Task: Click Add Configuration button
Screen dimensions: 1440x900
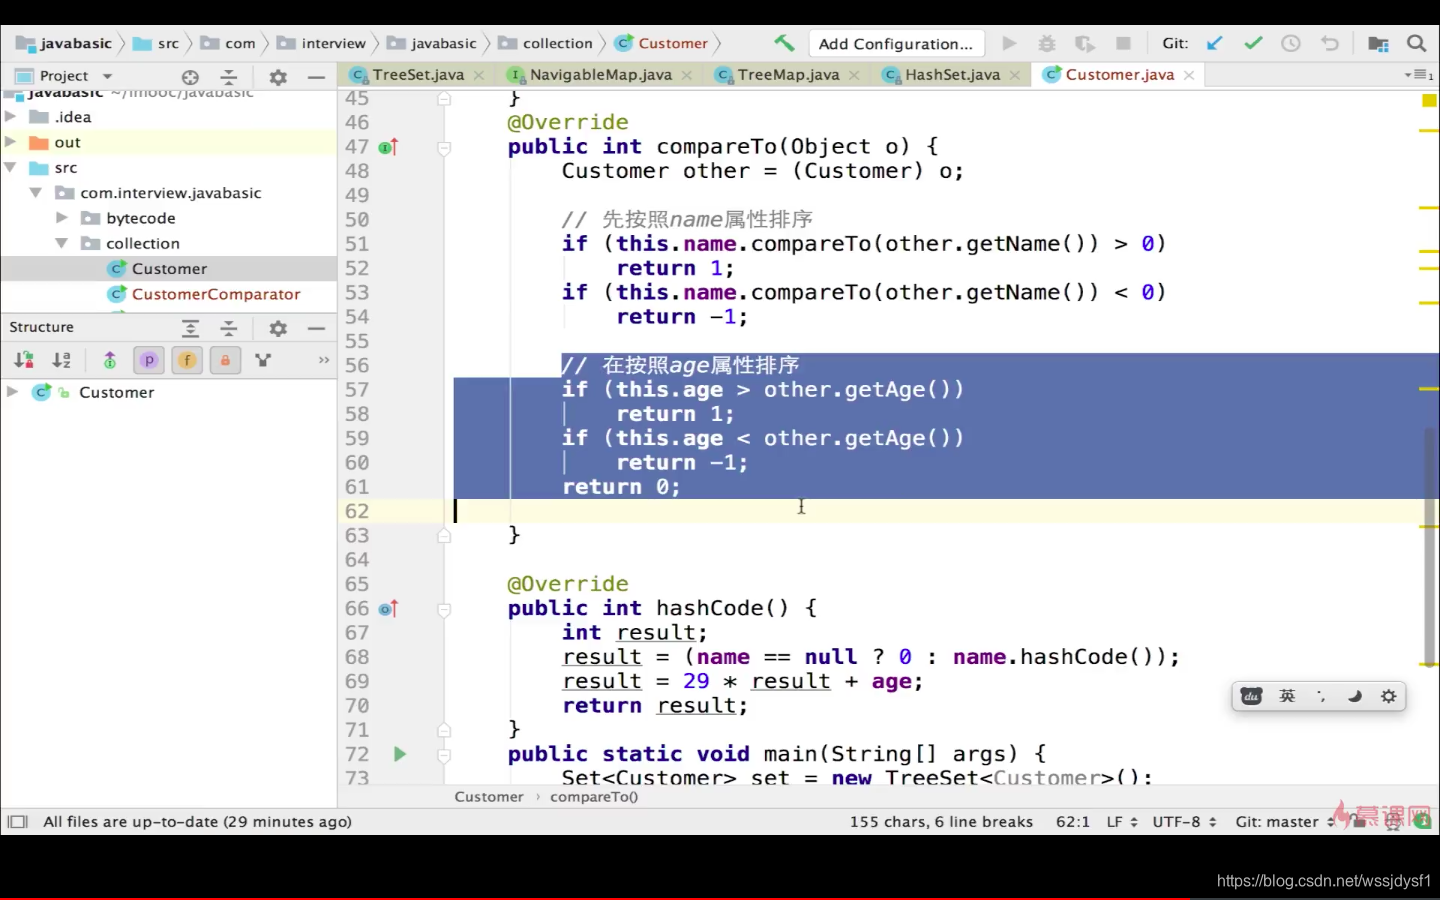Action: click(x=896, y=43)
